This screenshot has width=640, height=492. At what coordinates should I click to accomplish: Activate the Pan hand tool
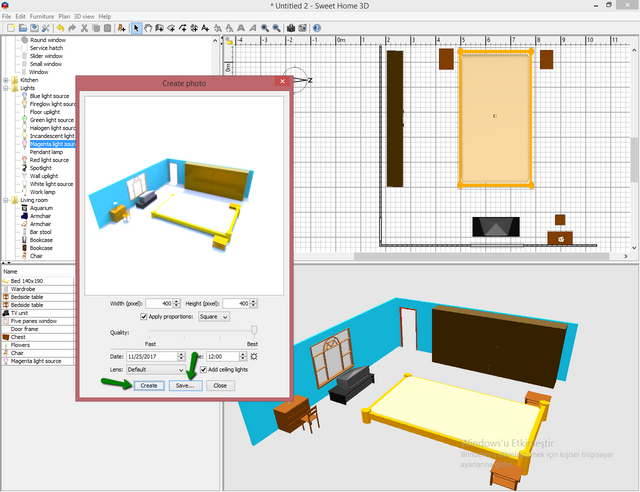tap(150, 28)
